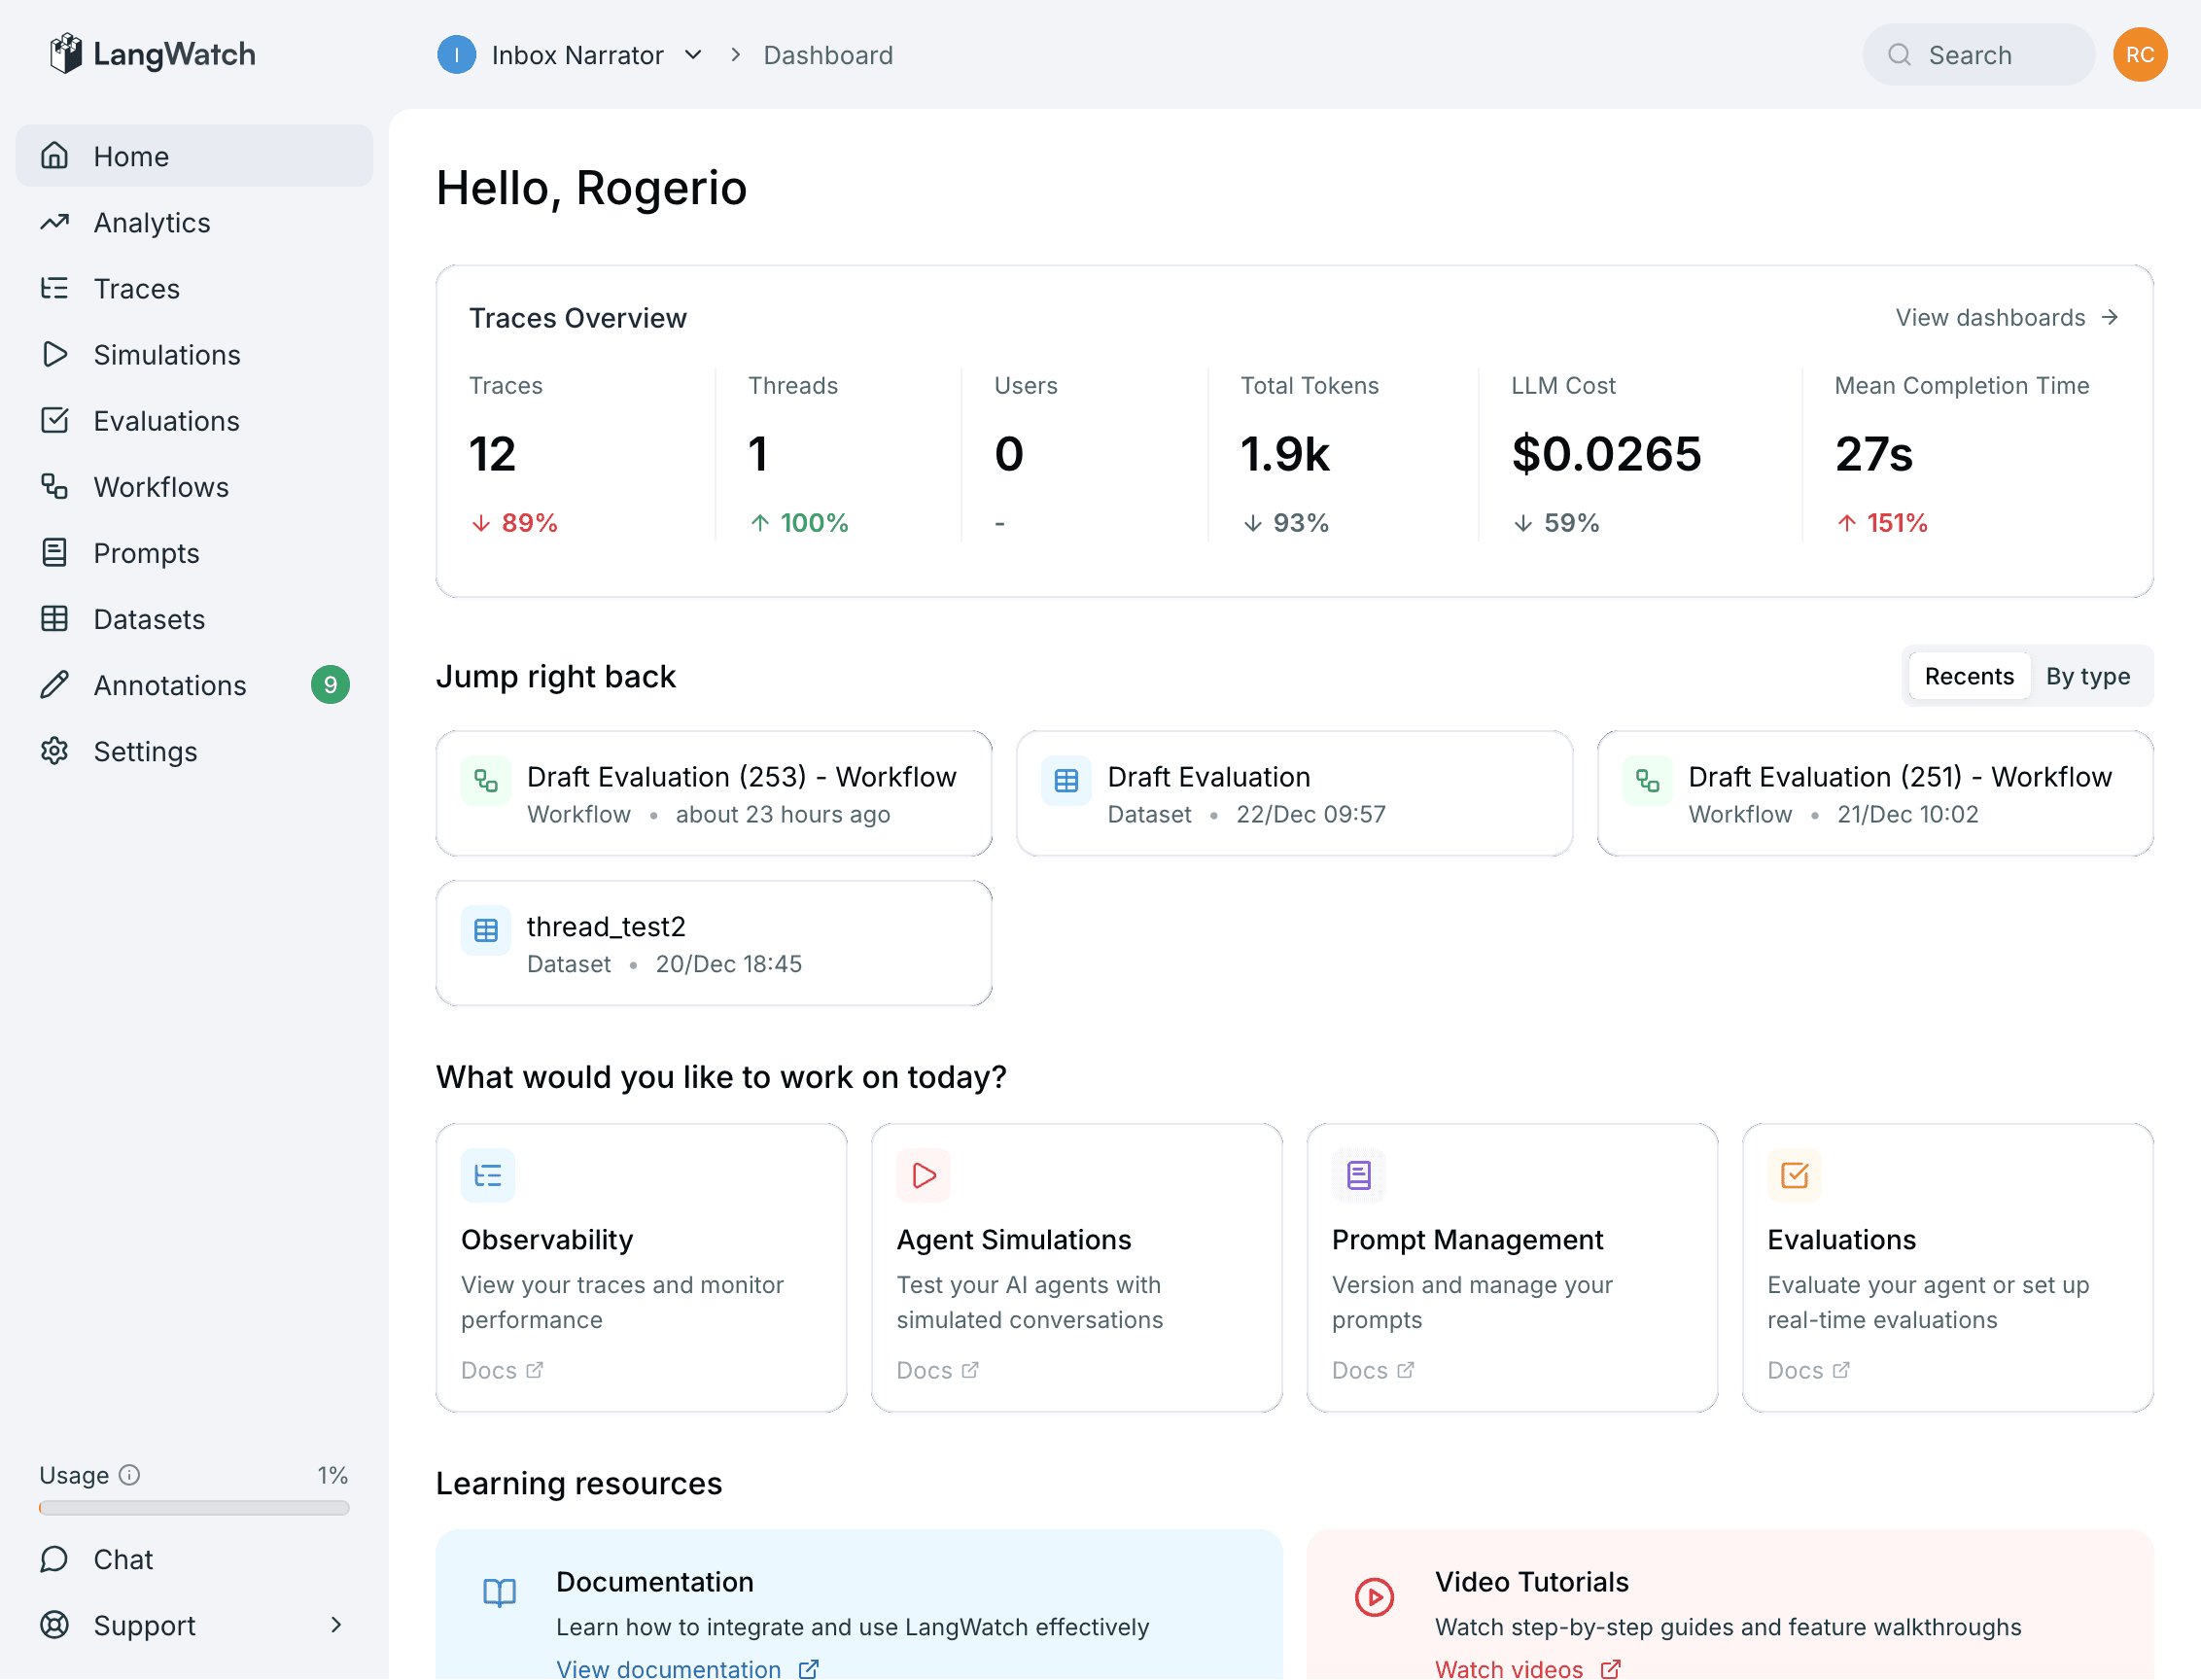Go to Dashboard via the breadcrumb

click(827, 55)
